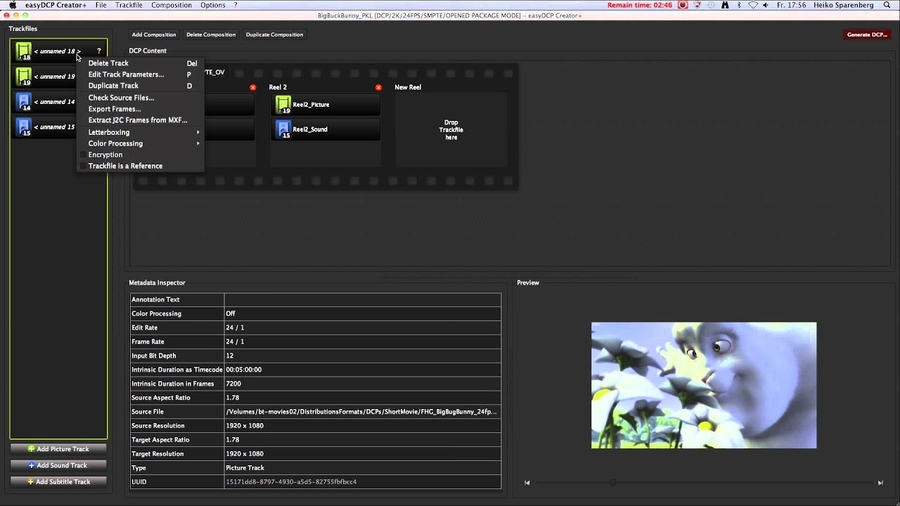Viewport: 900px width, 506px height.
Task: Choose Edit Track Parameters from context menu
Action: point(141,74)
